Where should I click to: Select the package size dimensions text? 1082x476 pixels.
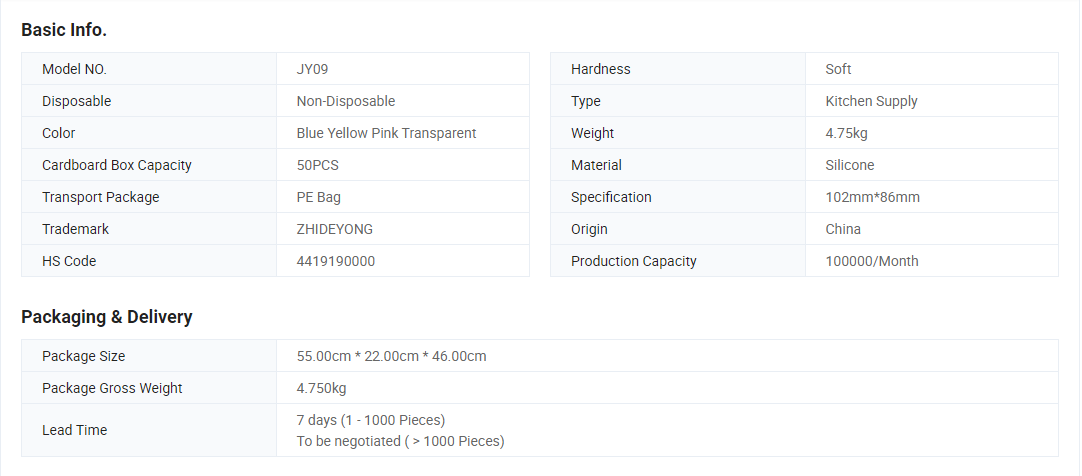(x=392, y=356)
